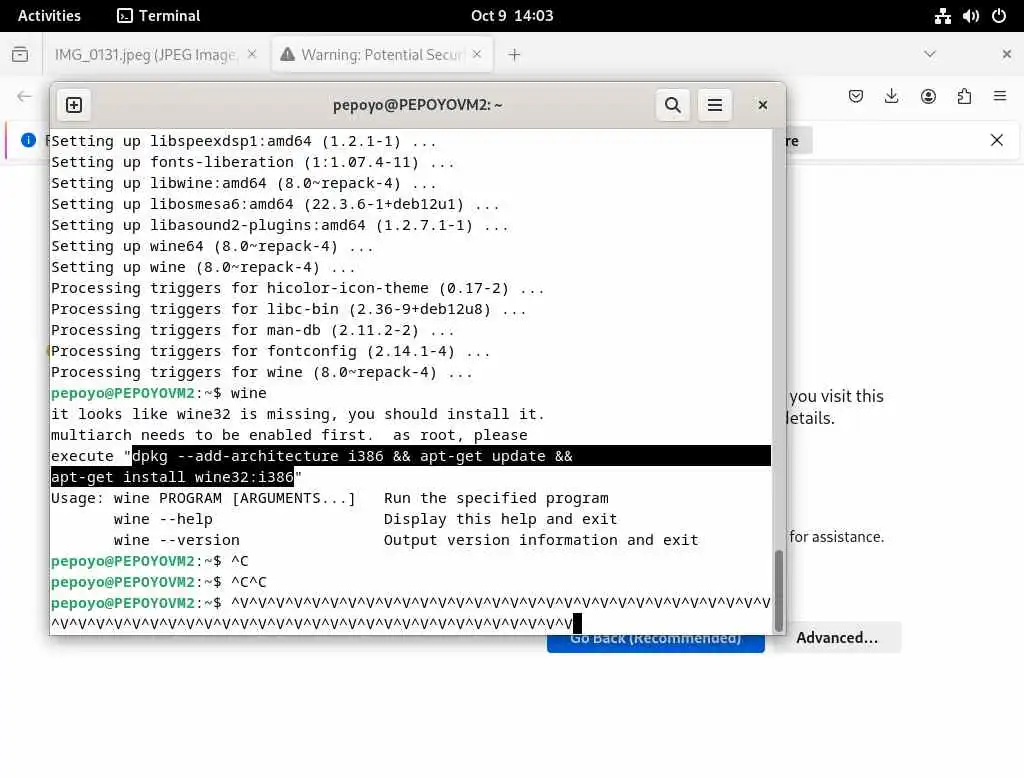Close the Warning Potential Security tab
1024x778 pixels.
click(x=477, y=55)
